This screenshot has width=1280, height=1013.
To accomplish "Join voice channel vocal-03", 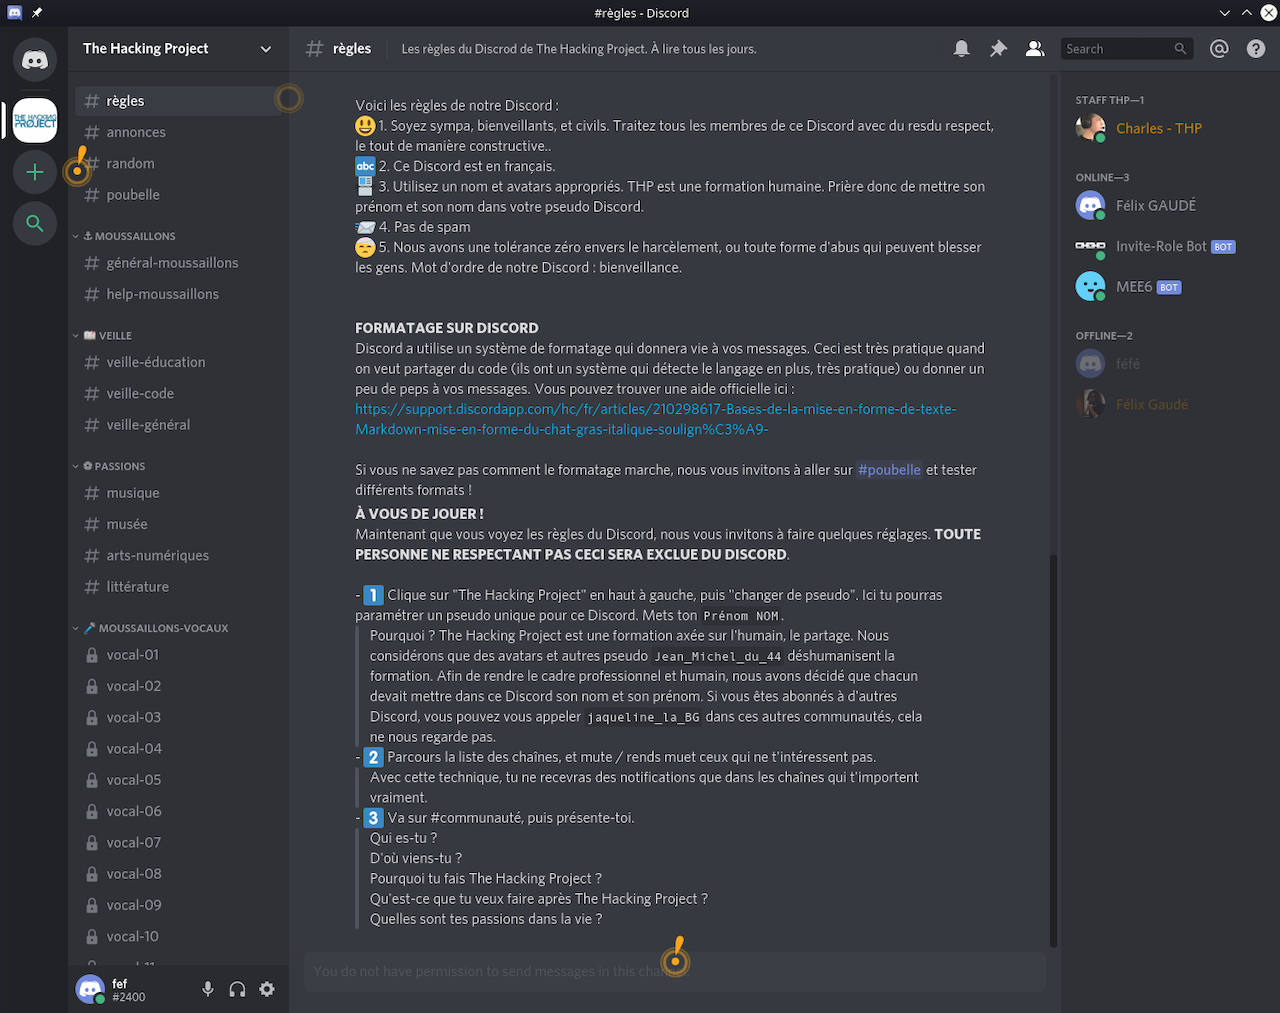I will 178,717.
